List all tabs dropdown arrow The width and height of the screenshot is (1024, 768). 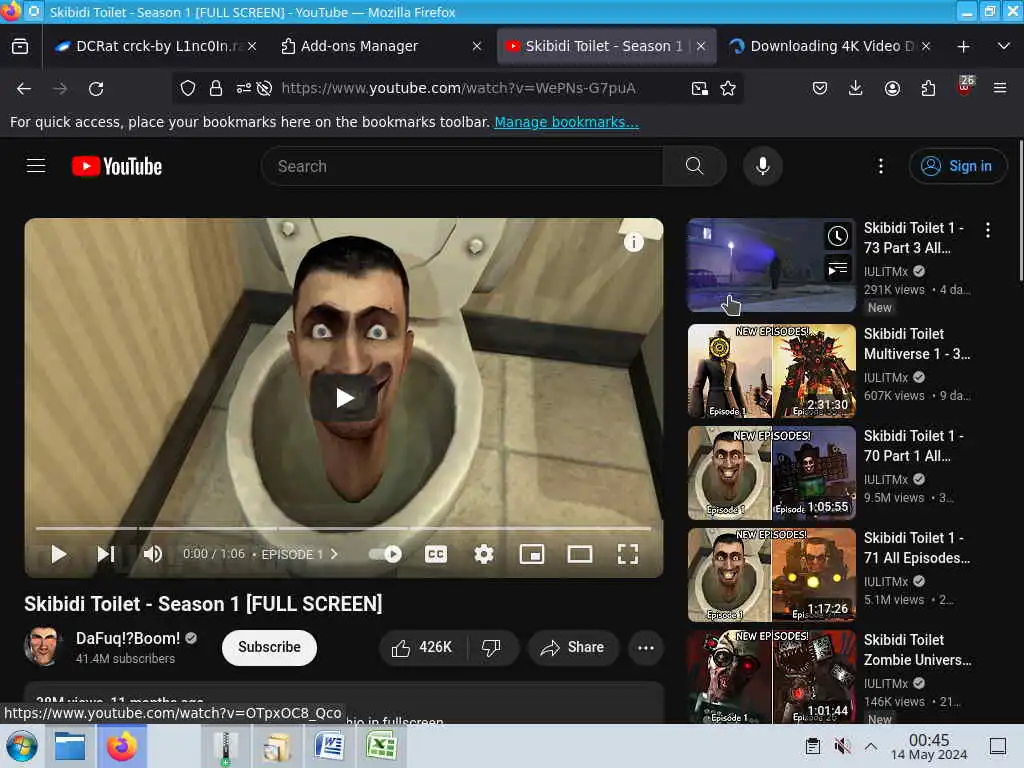tap(1004, 46)
